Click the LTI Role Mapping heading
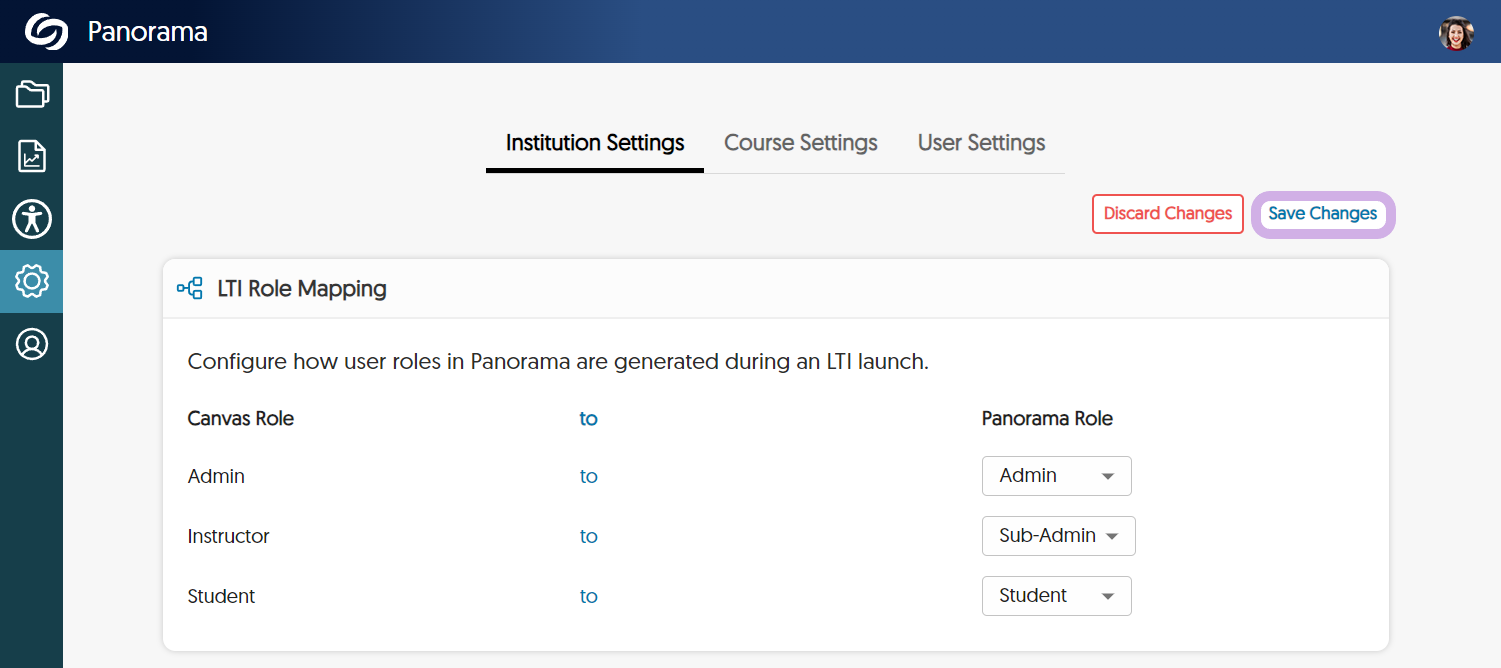This screenshot has height=668, width=1501. [x=302, y=289]
